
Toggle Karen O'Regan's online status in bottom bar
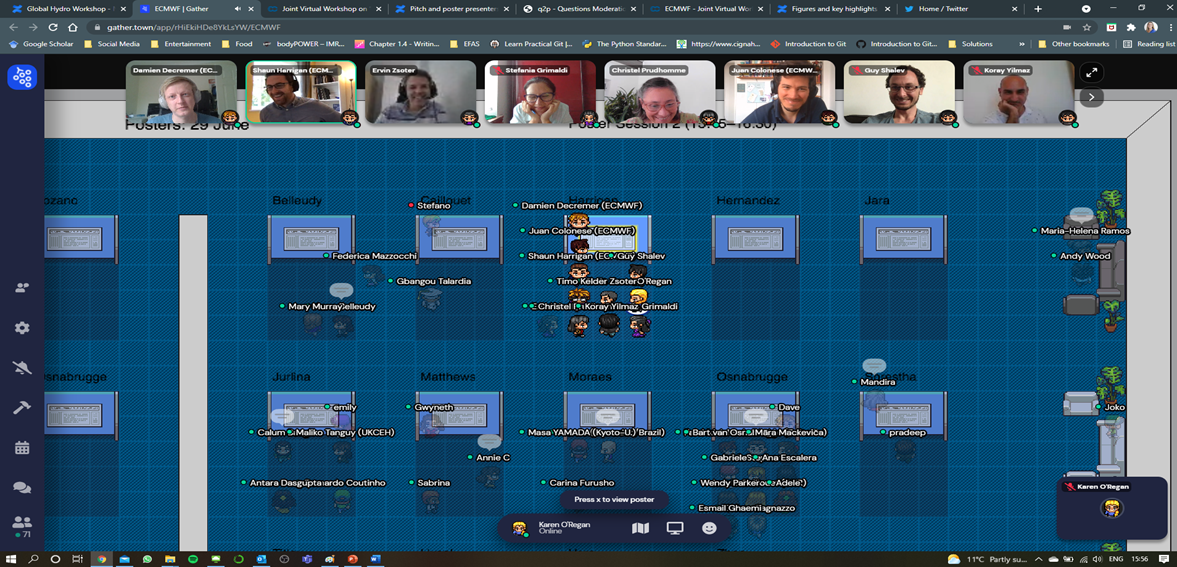558,528
